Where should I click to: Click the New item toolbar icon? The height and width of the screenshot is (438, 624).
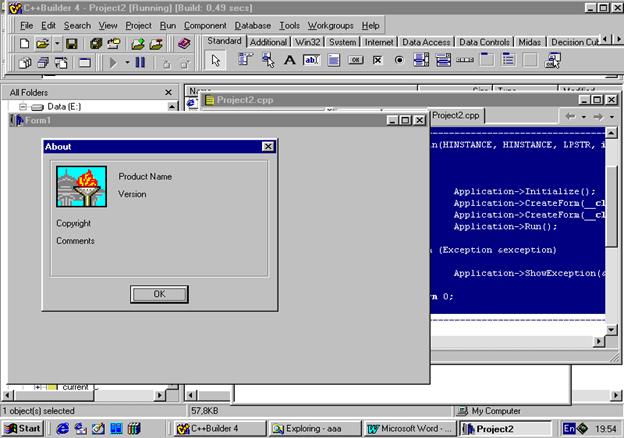click(x=24, y=43)
